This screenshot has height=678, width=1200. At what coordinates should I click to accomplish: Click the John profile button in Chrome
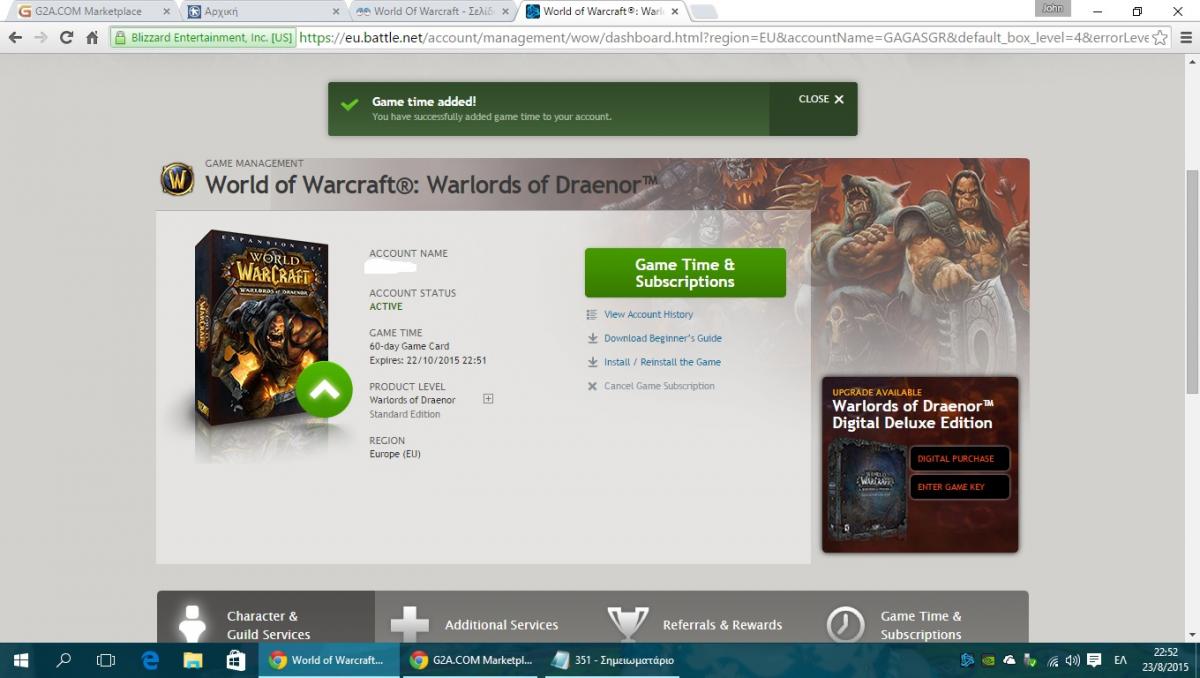[1053, 8]
